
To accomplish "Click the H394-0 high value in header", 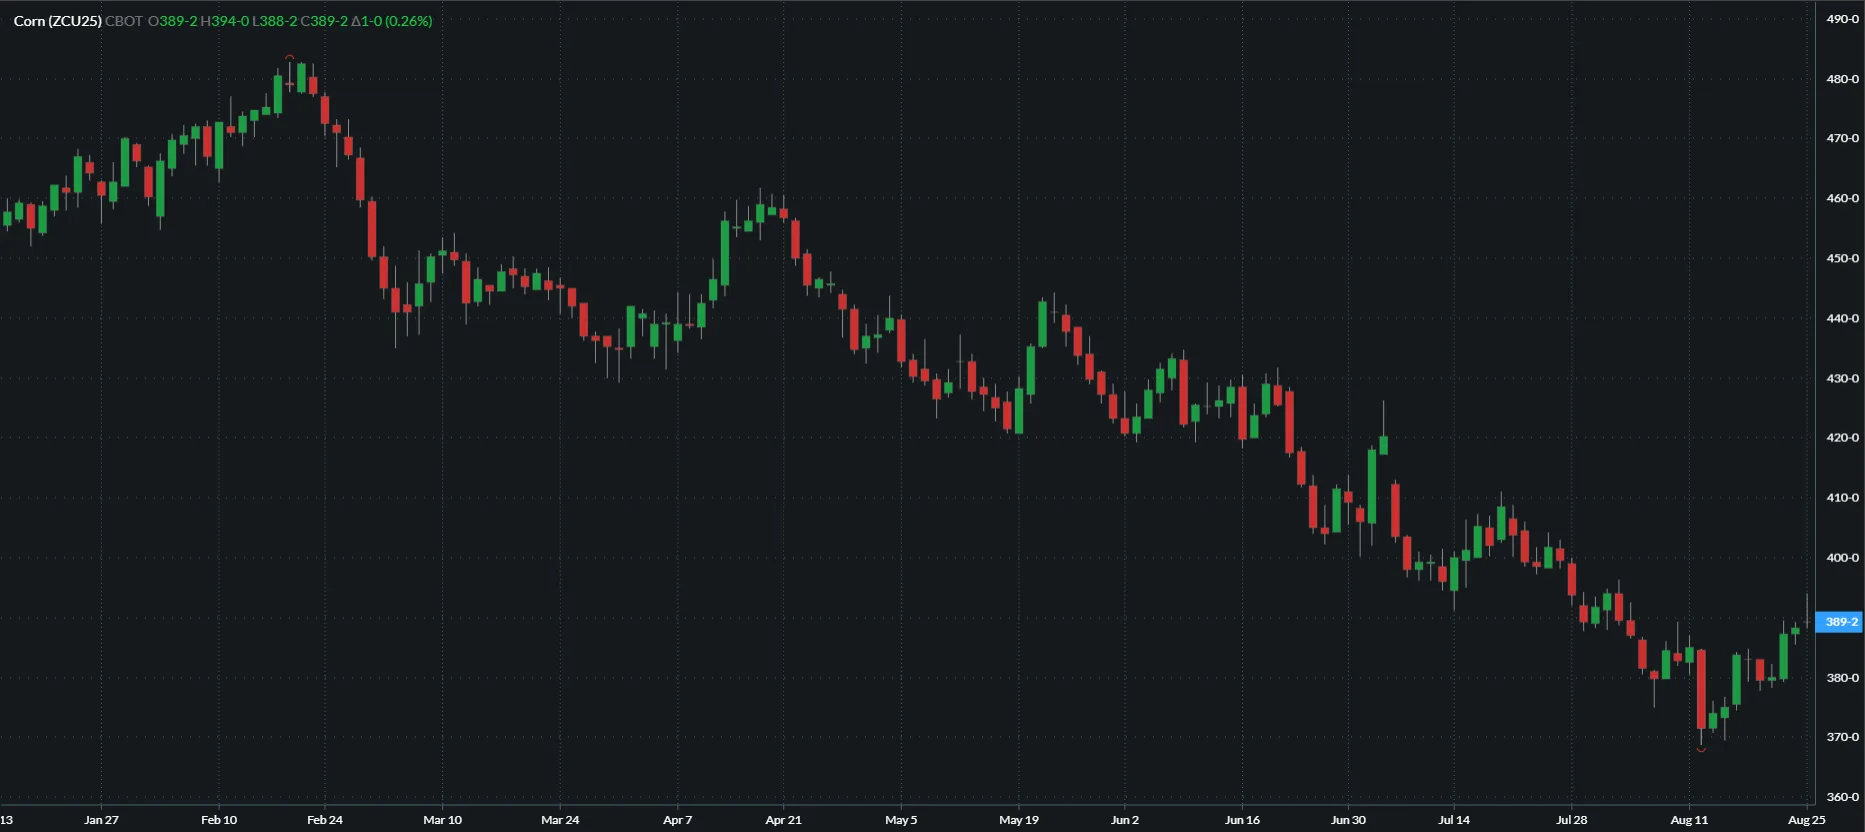I will click(225, 21).
